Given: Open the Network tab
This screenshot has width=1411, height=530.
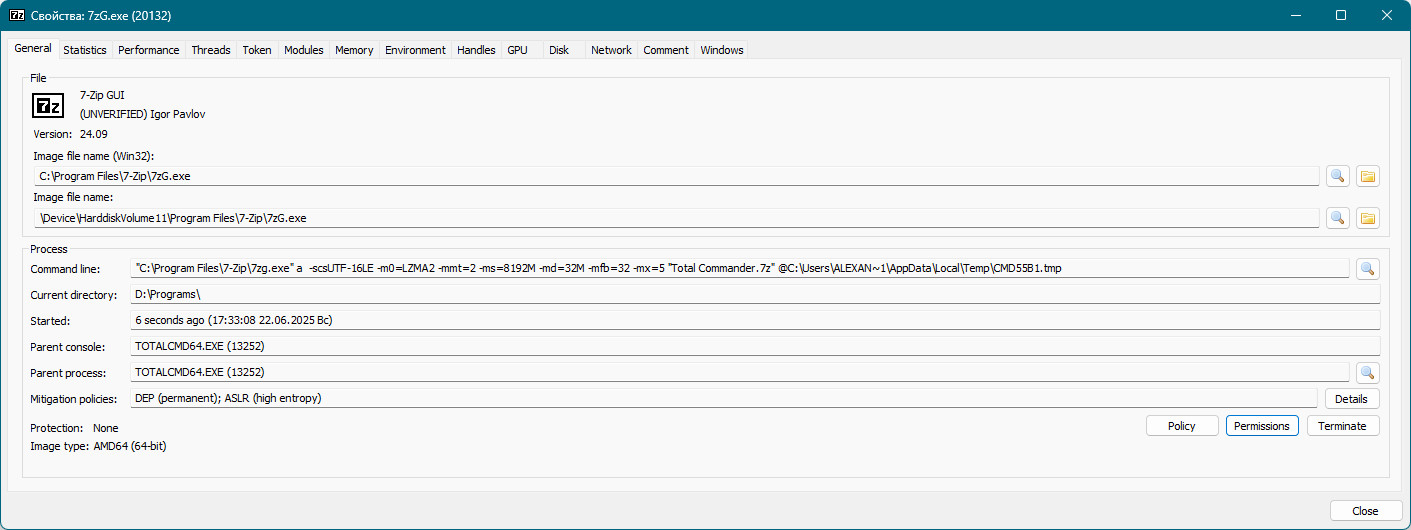Looking at the screenshot, I should coord(611,50).
